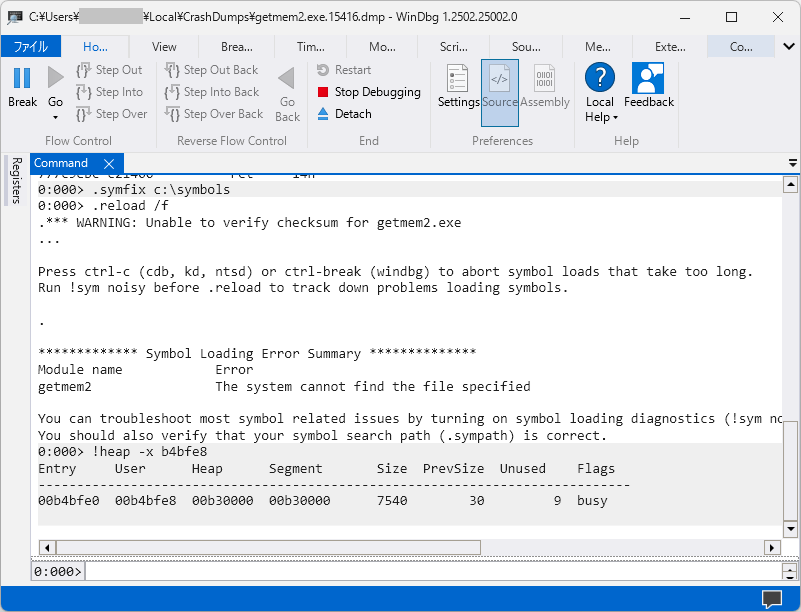Switch to the Source ribbon tab

pos(526,46)
